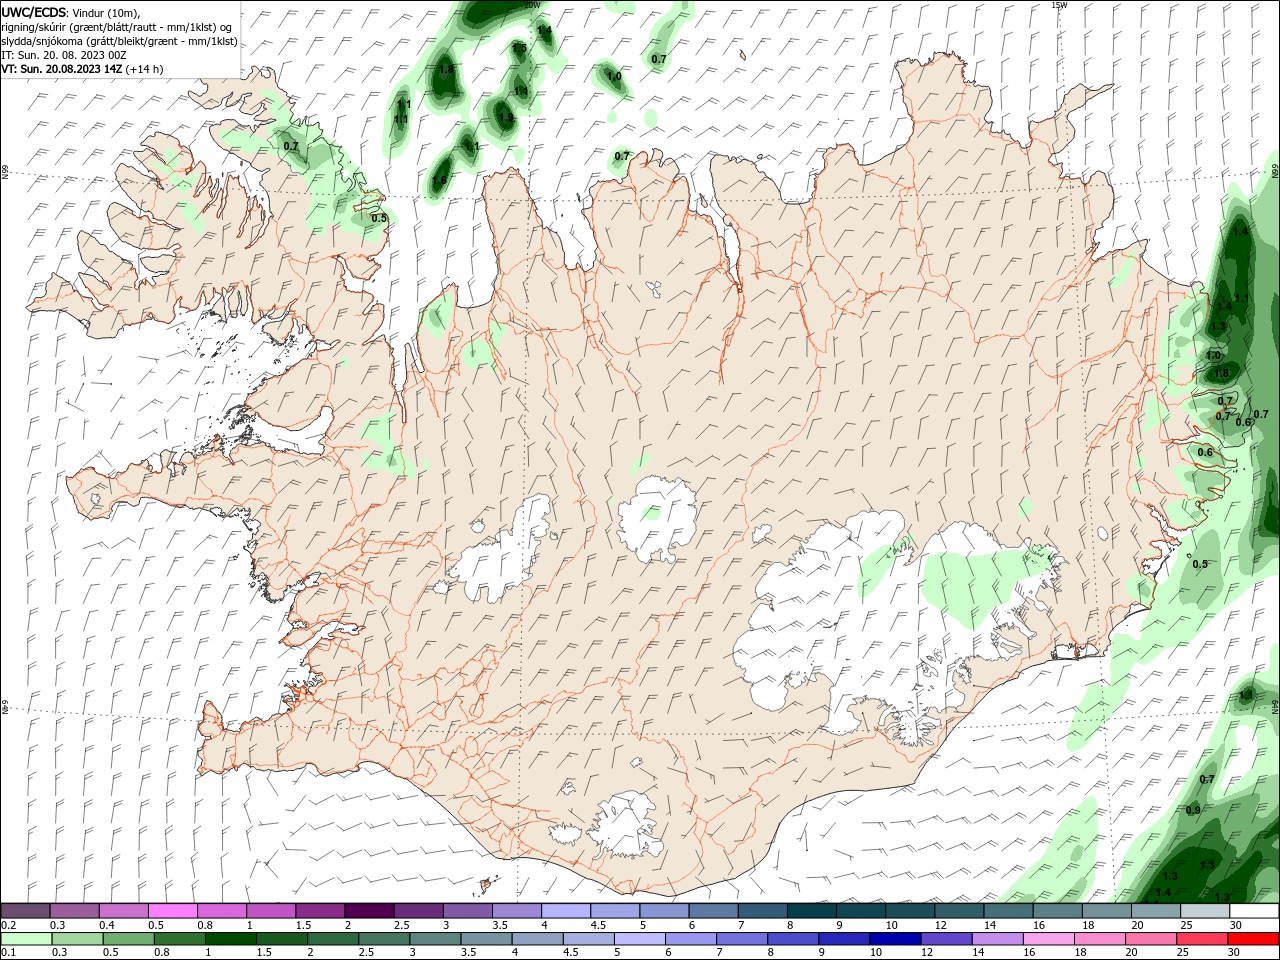
Task: Pick the deep navy blue swatch above 10 in lower legend
Action: click(x=895, y=938)
